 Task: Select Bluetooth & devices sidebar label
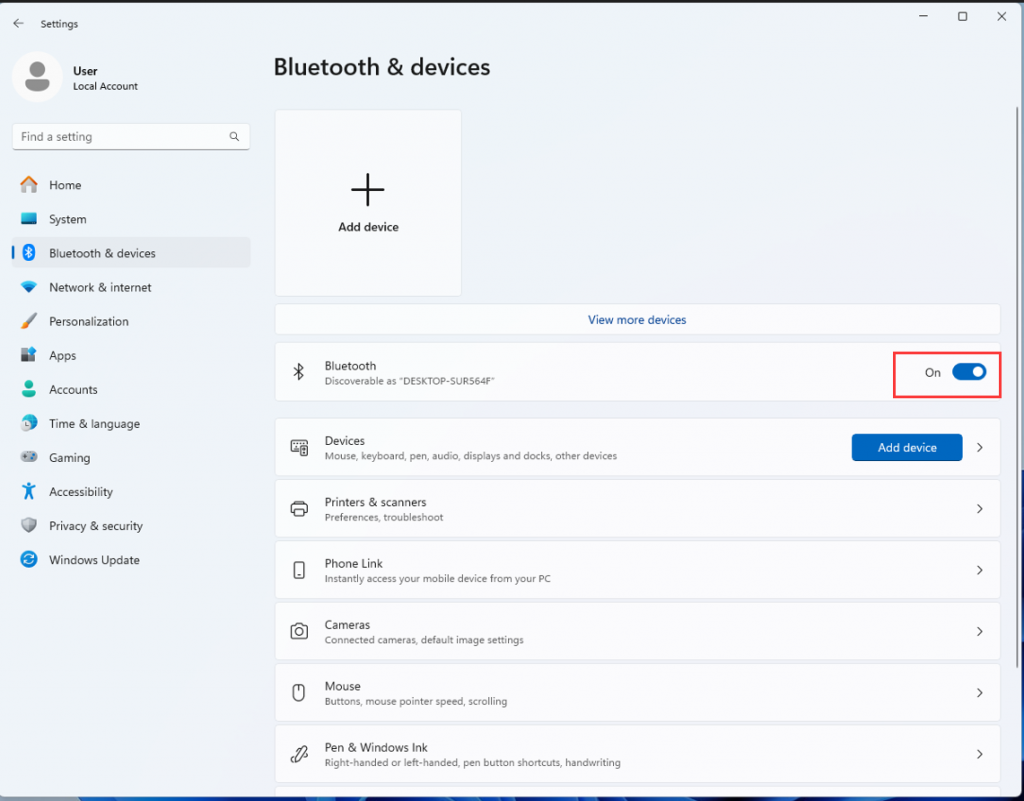coord(102,253)
